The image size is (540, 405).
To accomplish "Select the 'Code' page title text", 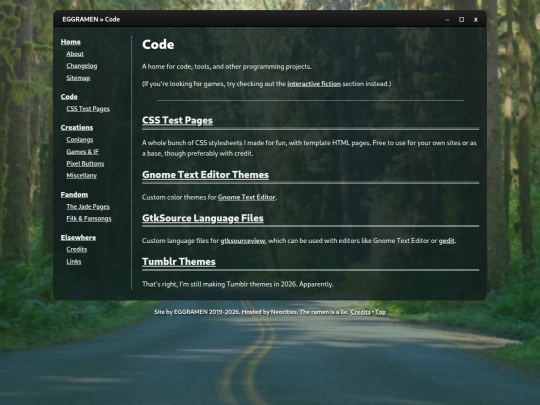I will pyautogui.click(x=158, y=44).
